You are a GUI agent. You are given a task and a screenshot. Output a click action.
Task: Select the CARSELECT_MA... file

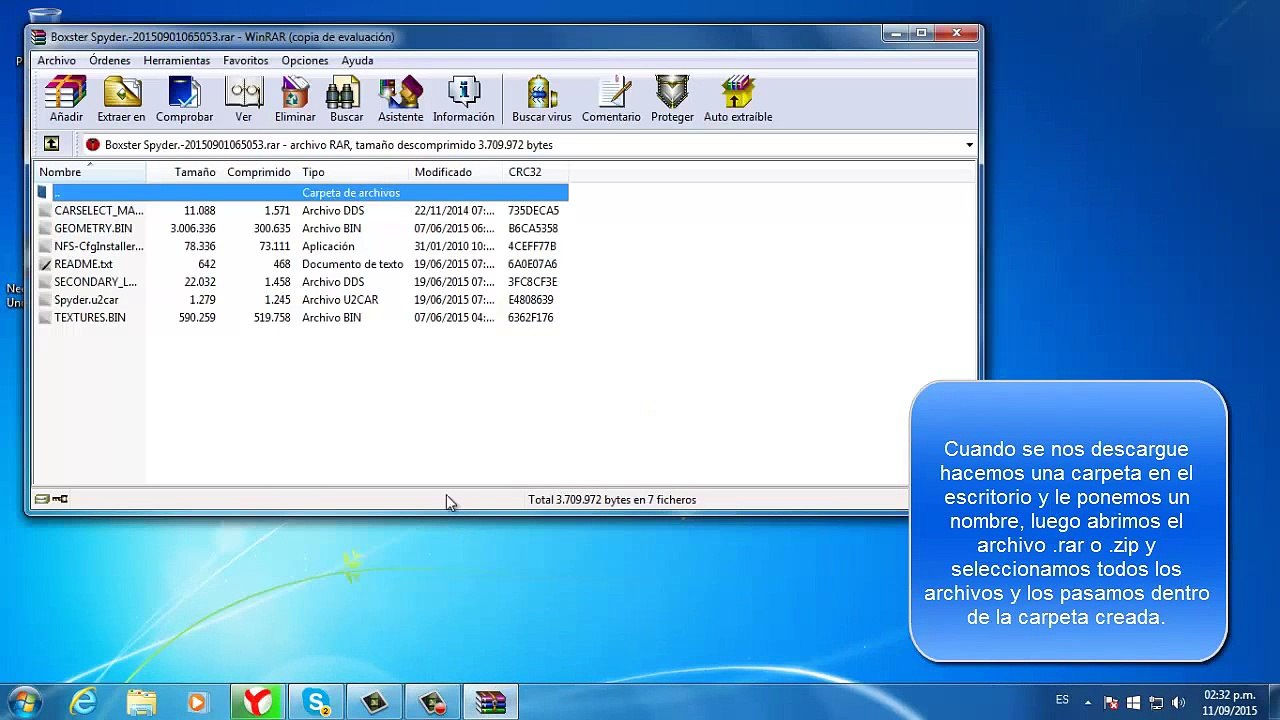pyautogui.click(x=98, y=211)
